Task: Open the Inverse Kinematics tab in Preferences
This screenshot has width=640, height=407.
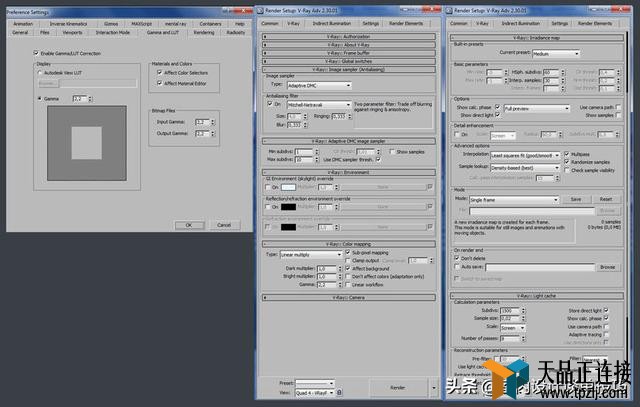Action: (x=68, y=24)
